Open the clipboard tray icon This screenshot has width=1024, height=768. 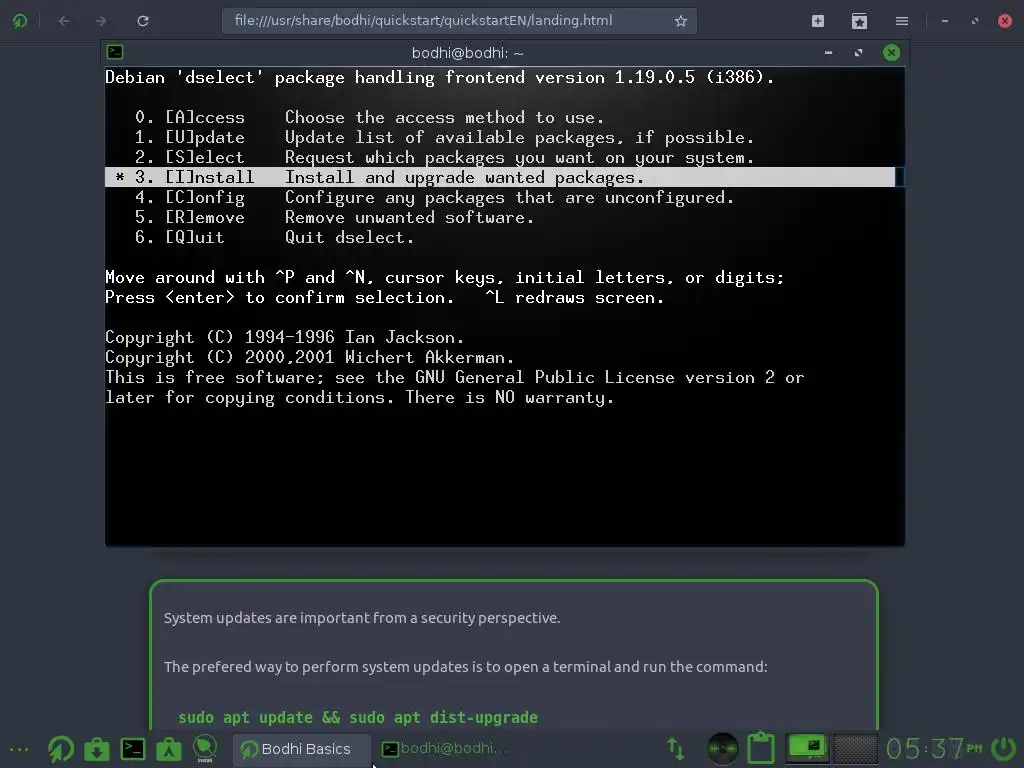(x=761, y=748)
